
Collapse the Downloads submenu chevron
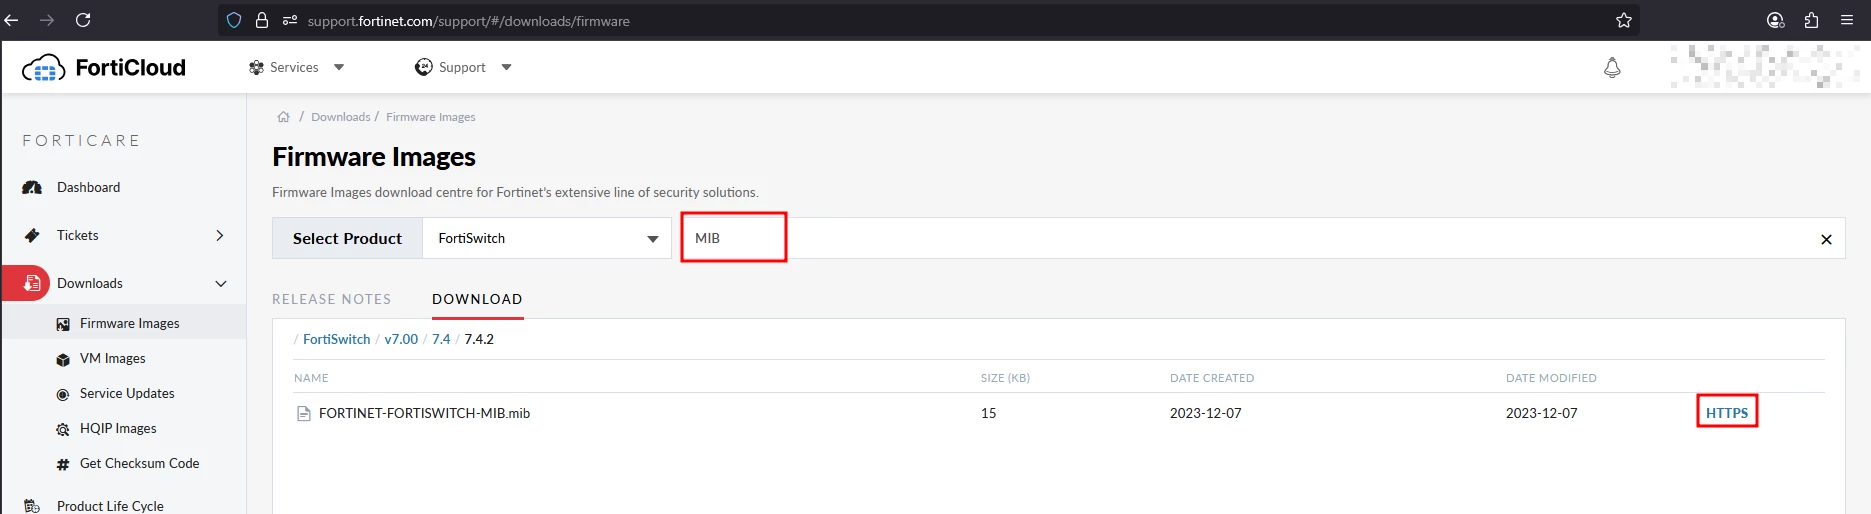pyautogui.click(x=221, y=283)
